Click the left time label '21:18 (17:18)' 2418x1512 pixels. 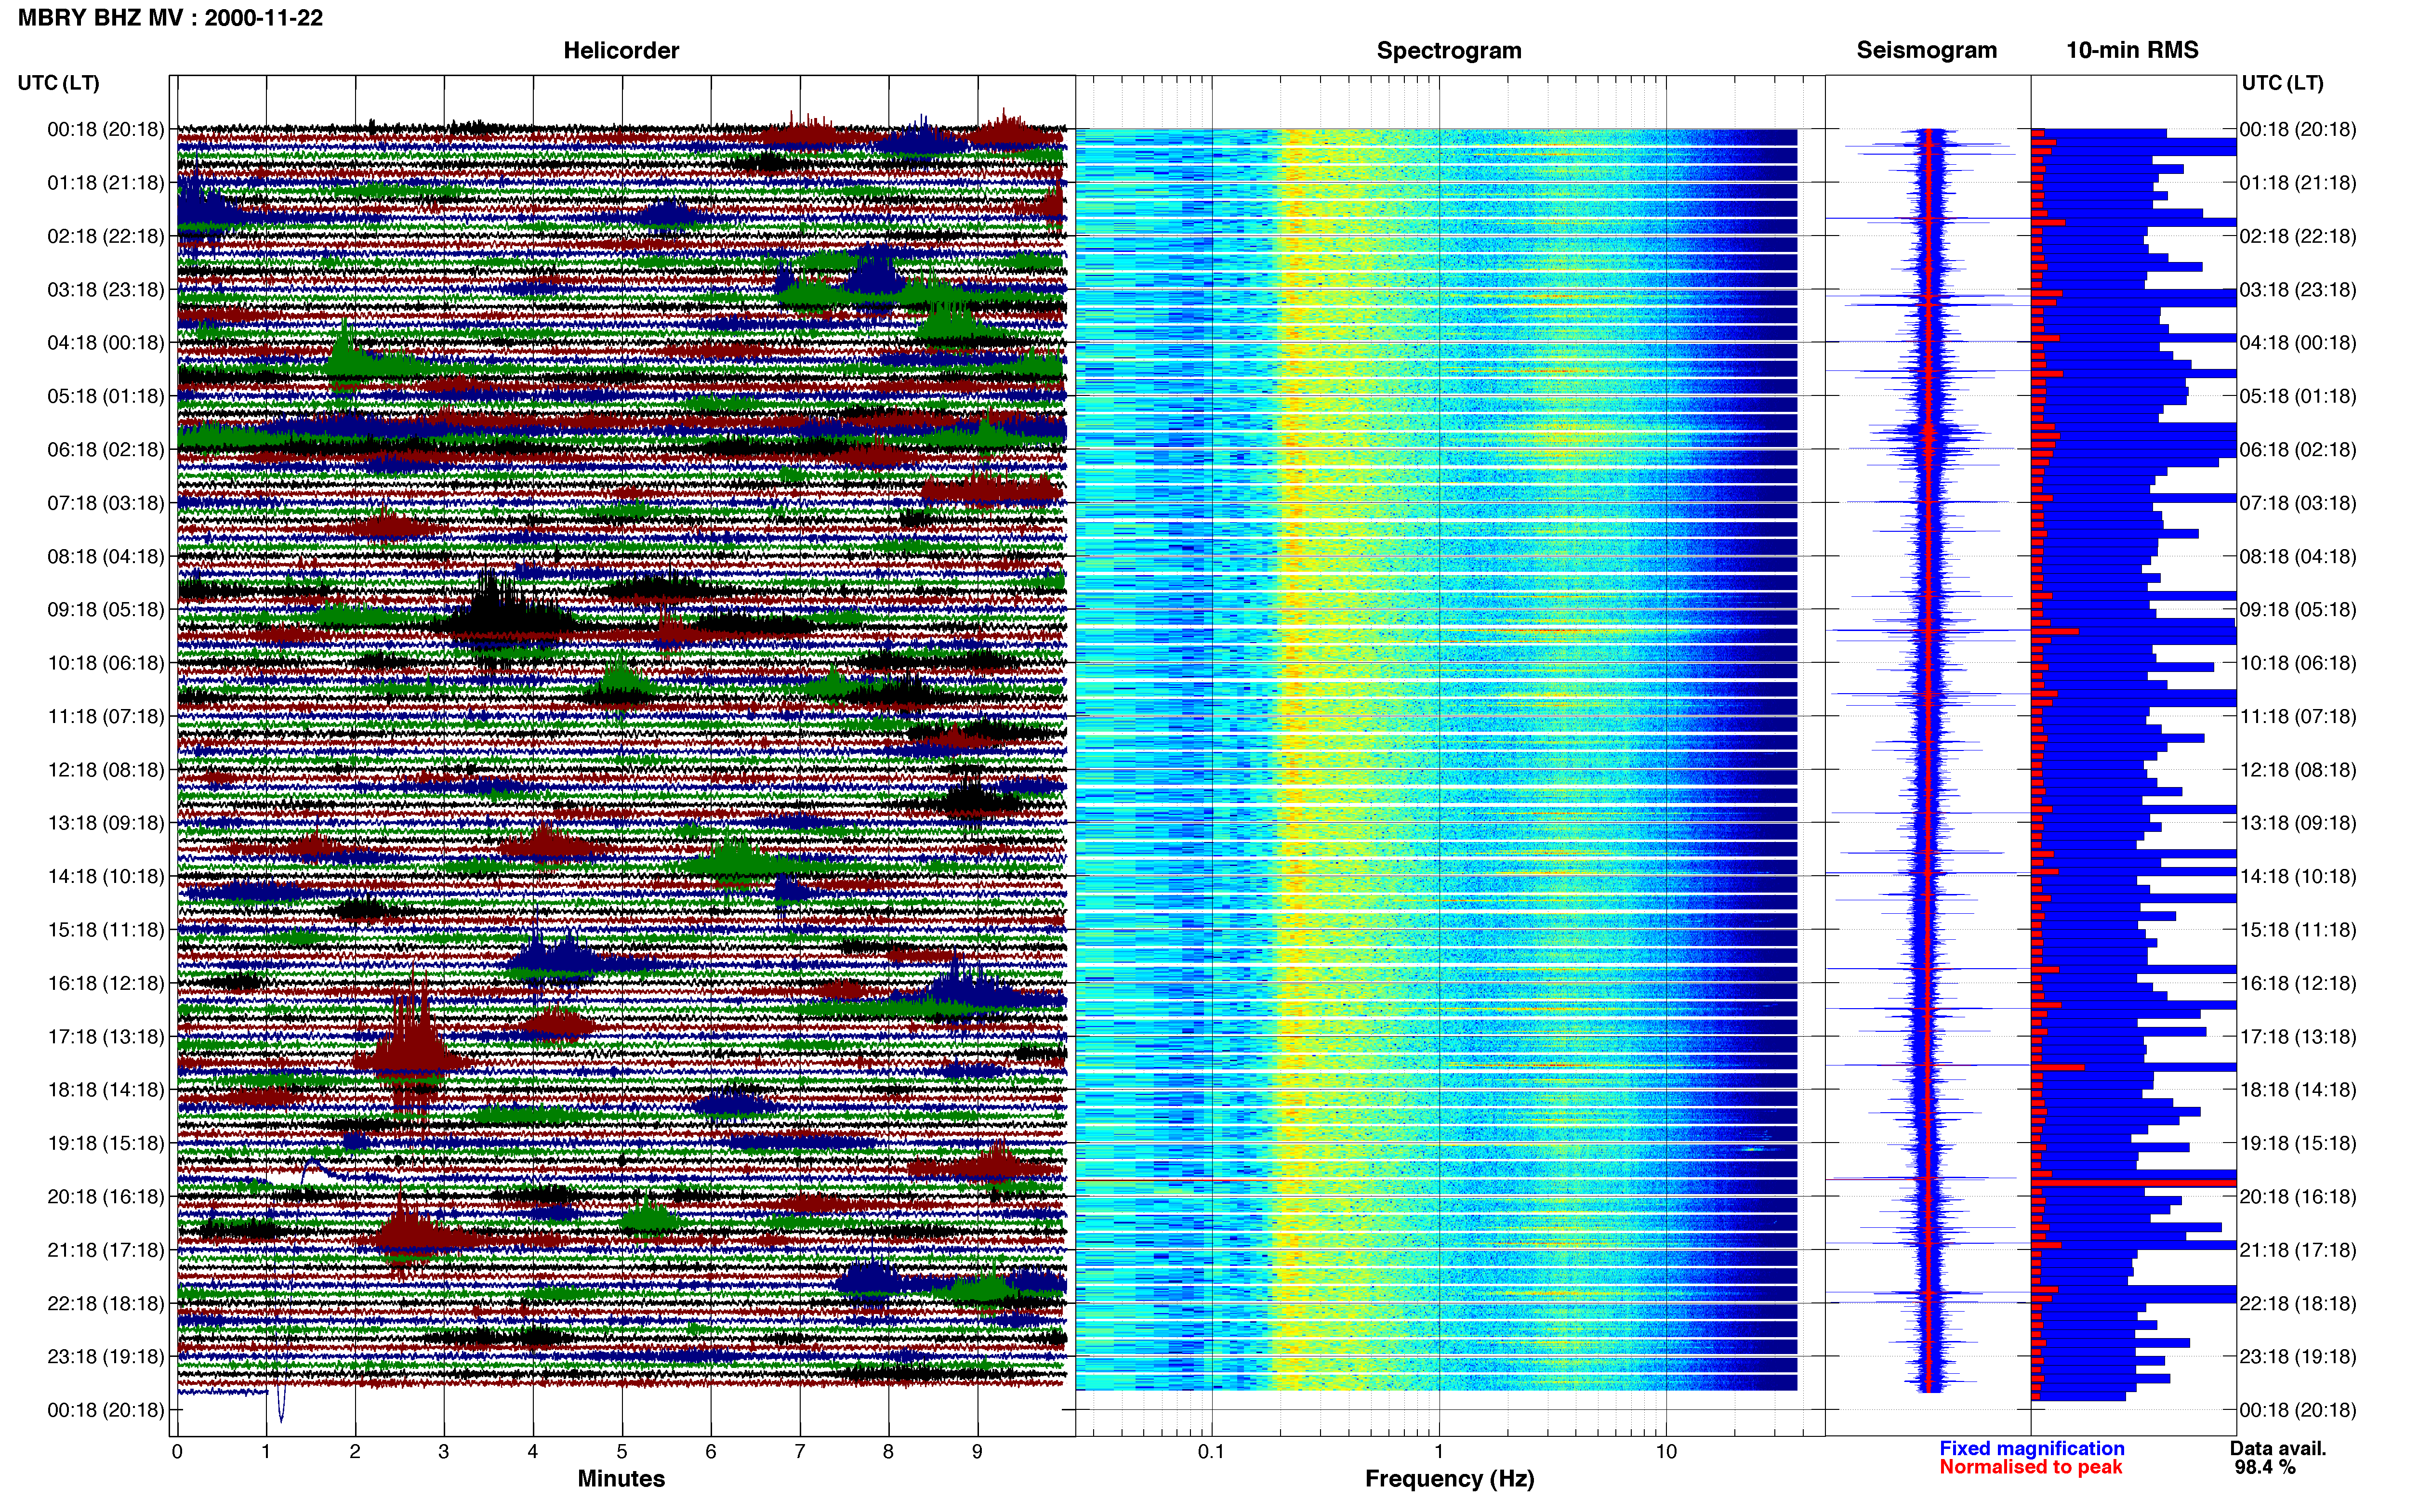105,1250
